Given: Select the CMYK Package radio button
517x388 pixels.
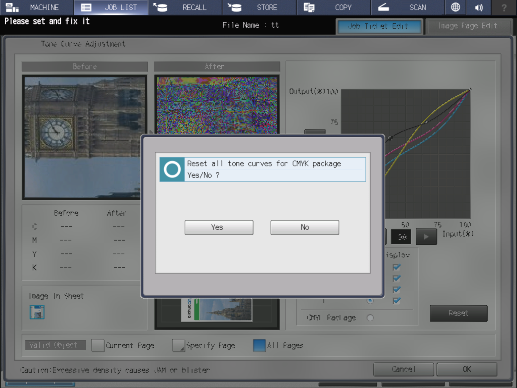Looking at the screenshot, I should pyautogui.click(x=370, y=318).
